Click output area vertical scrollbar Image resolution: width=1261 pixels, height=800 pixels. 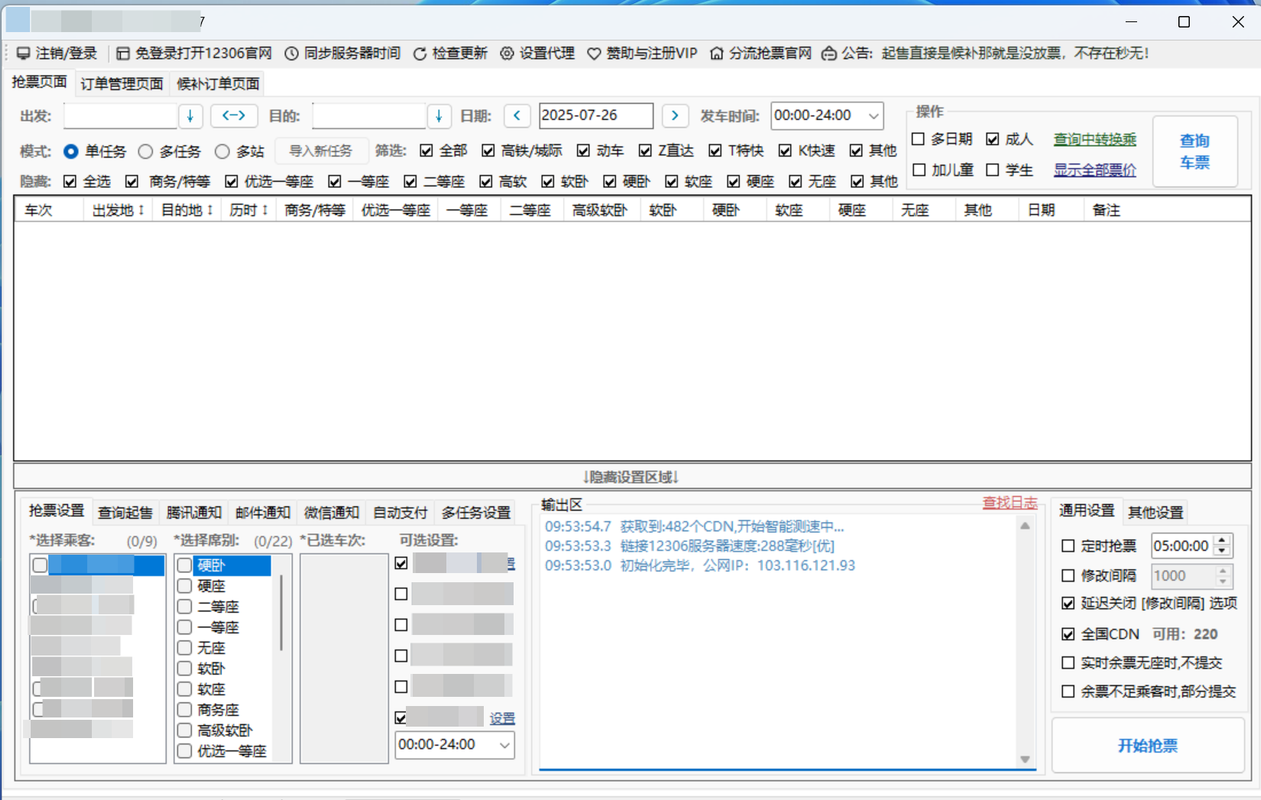pos(1025,643)
